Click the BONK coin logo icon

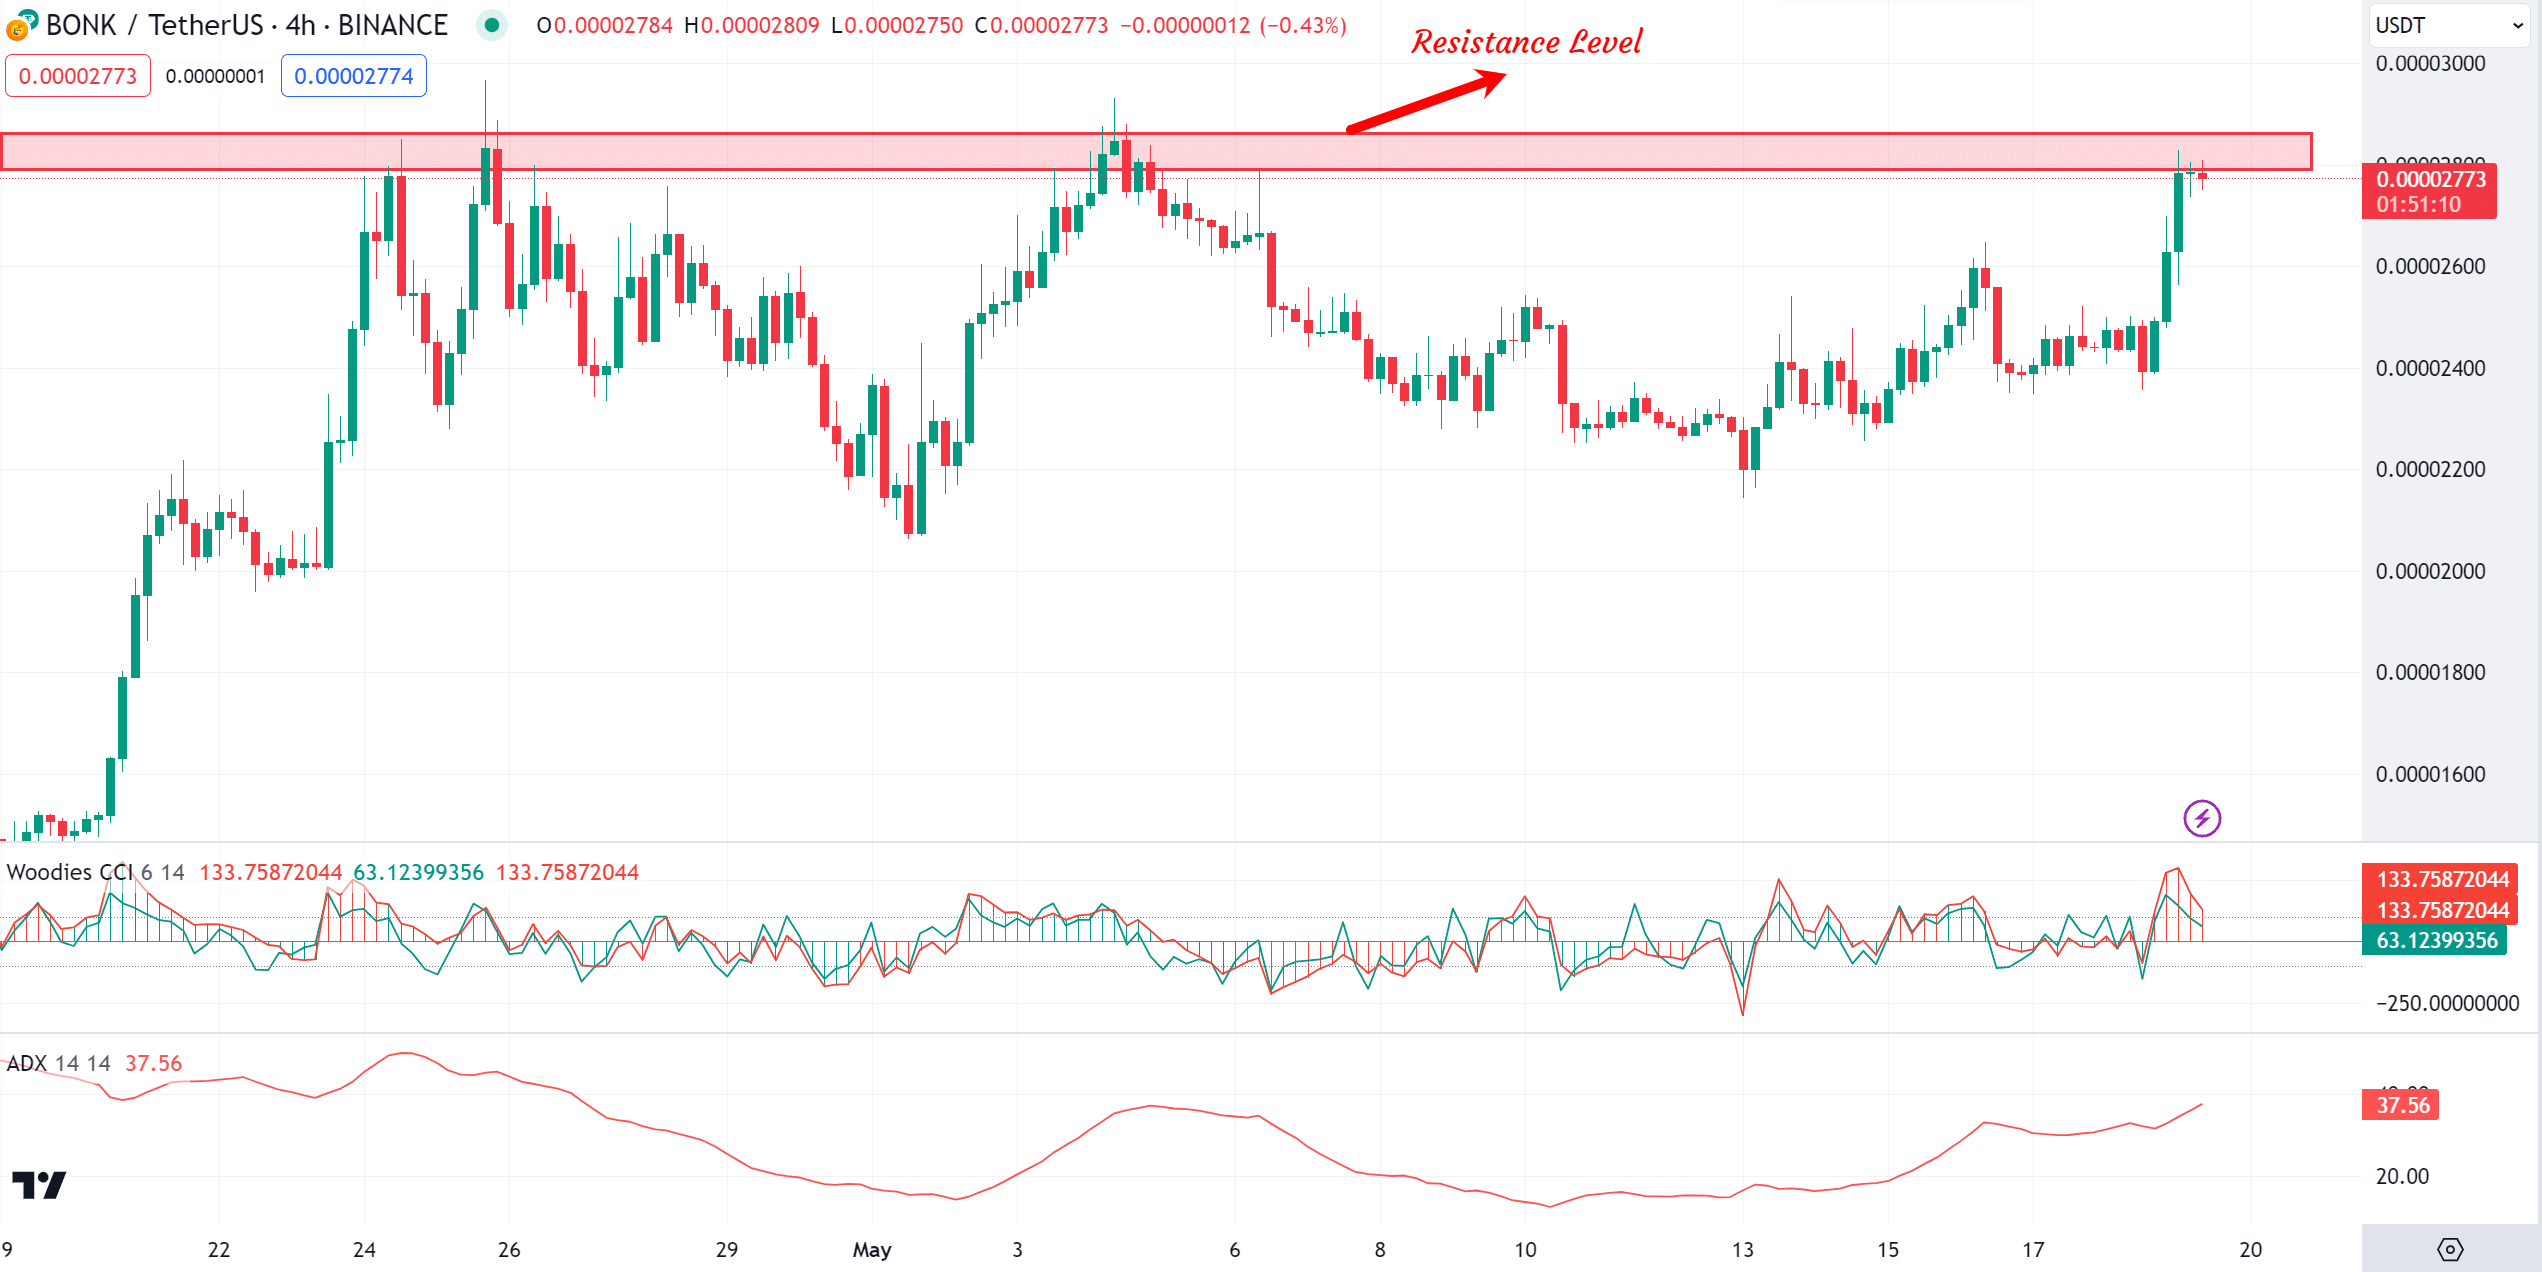coord(20,24)
